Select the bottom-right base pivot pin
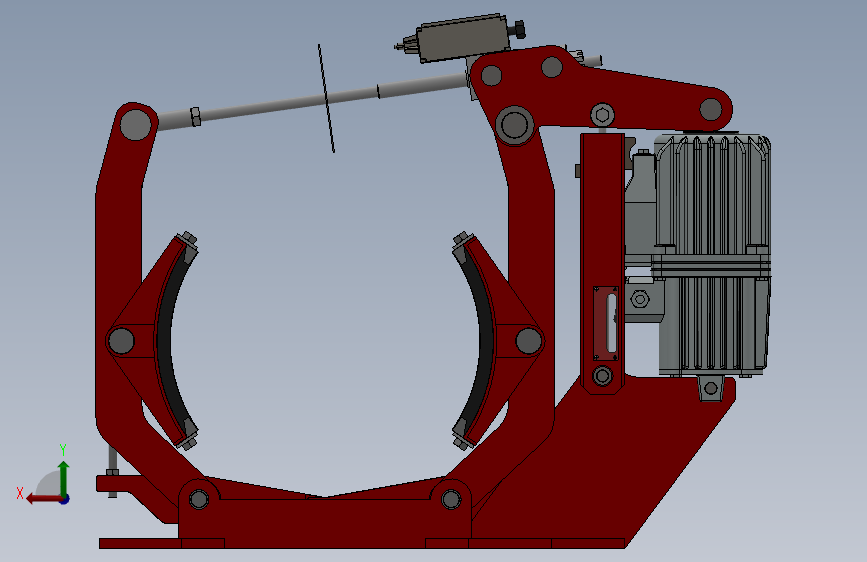Image resolution: width=867 pixels, height=562 pixels. pos(451,499)
